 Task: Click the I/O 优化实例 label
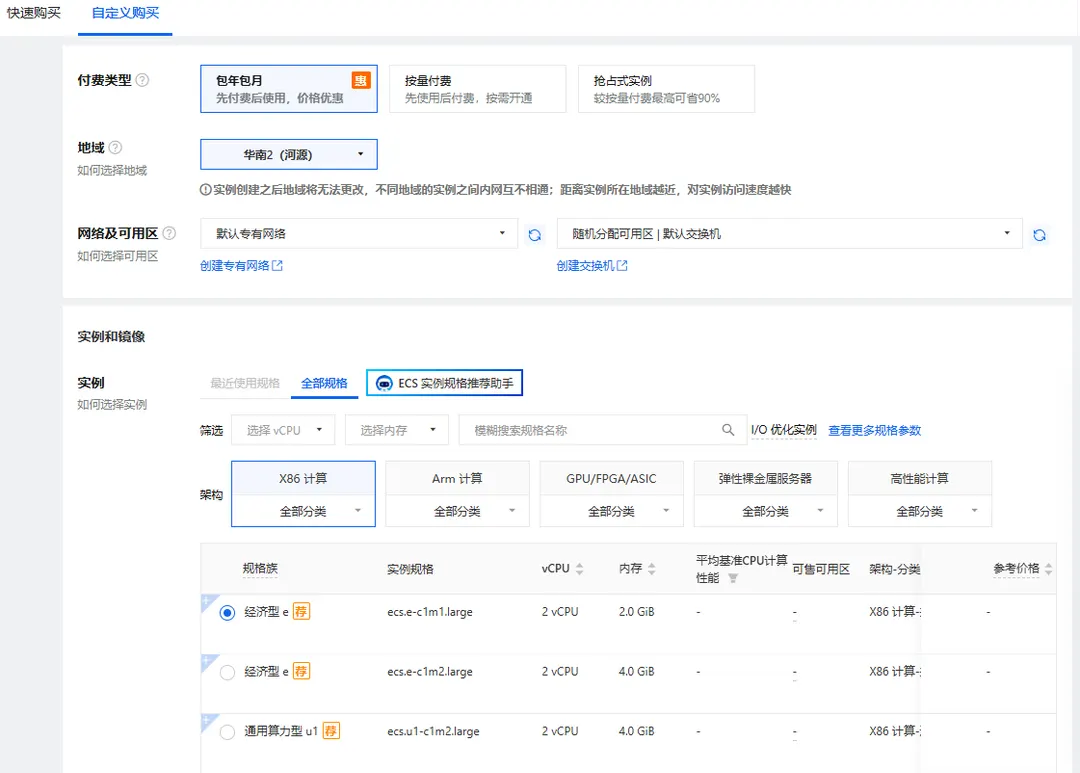(x=784, y=430)
